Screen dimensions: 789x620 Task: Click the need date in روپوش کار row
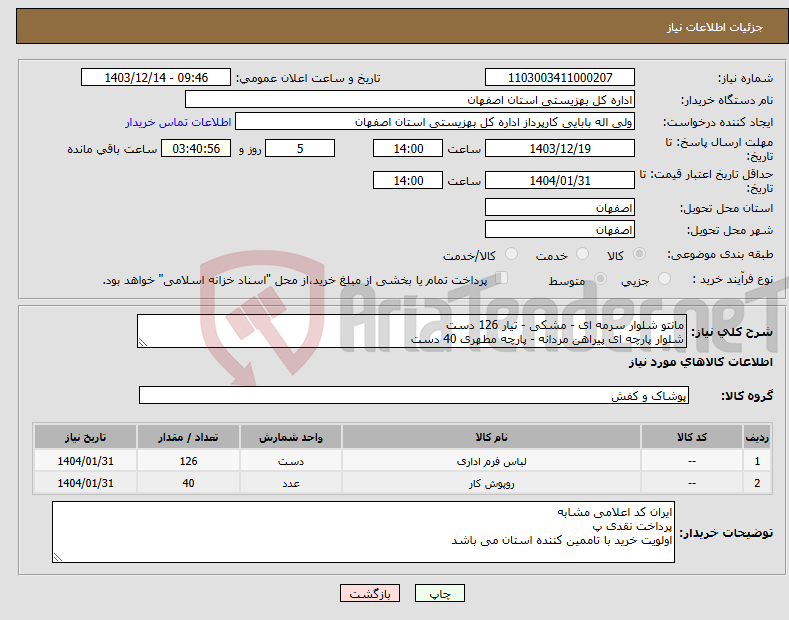tap(86, 483)
